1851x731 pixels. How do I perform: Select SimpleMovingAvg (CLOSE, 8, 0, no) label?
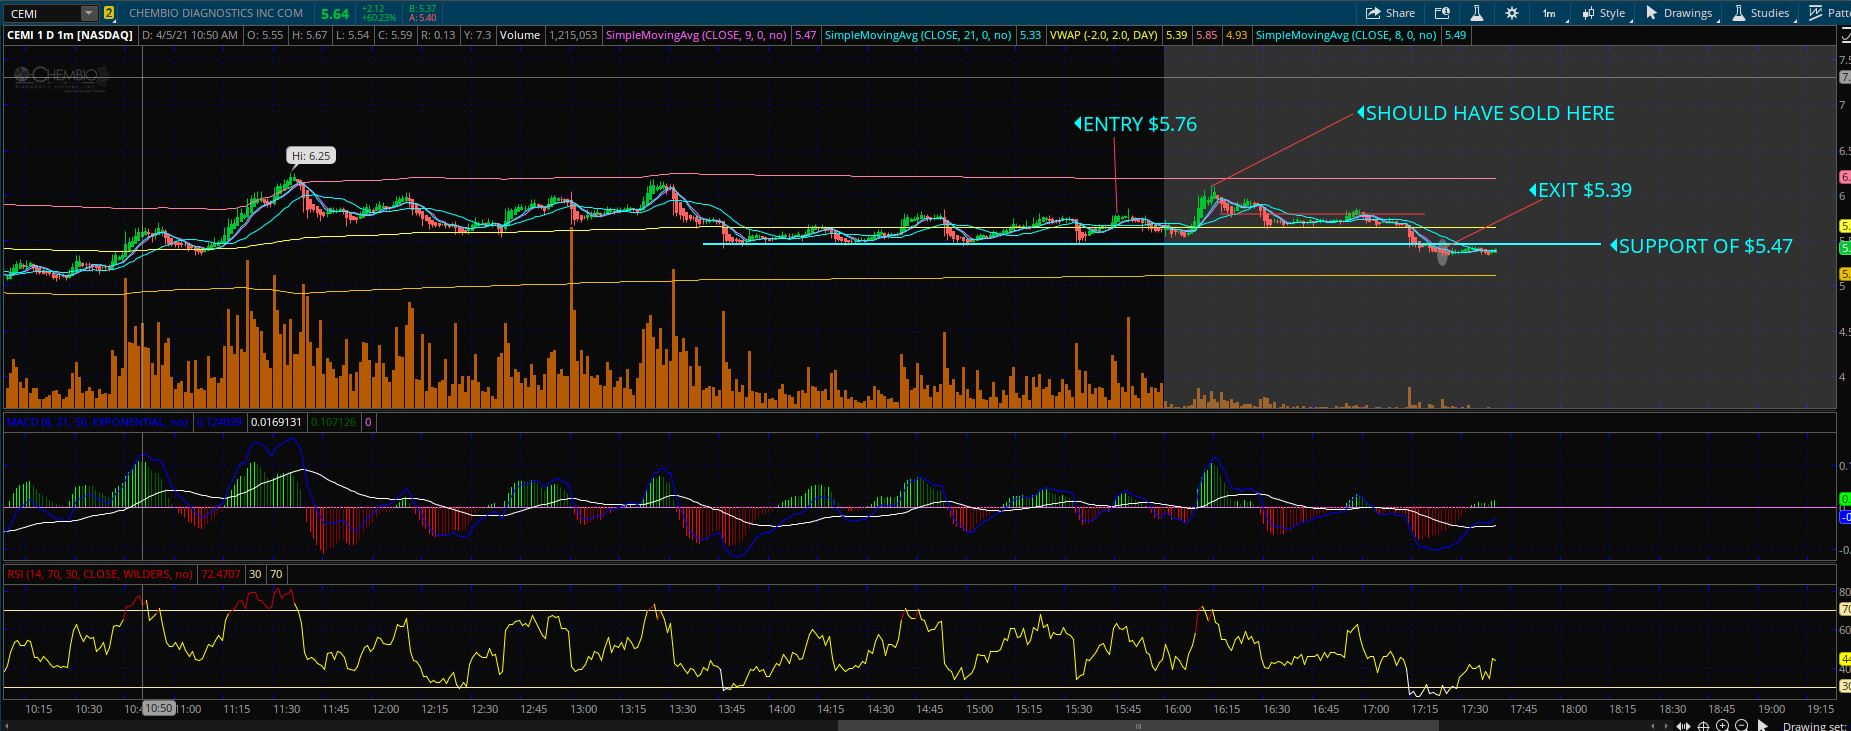(1346, 35)
